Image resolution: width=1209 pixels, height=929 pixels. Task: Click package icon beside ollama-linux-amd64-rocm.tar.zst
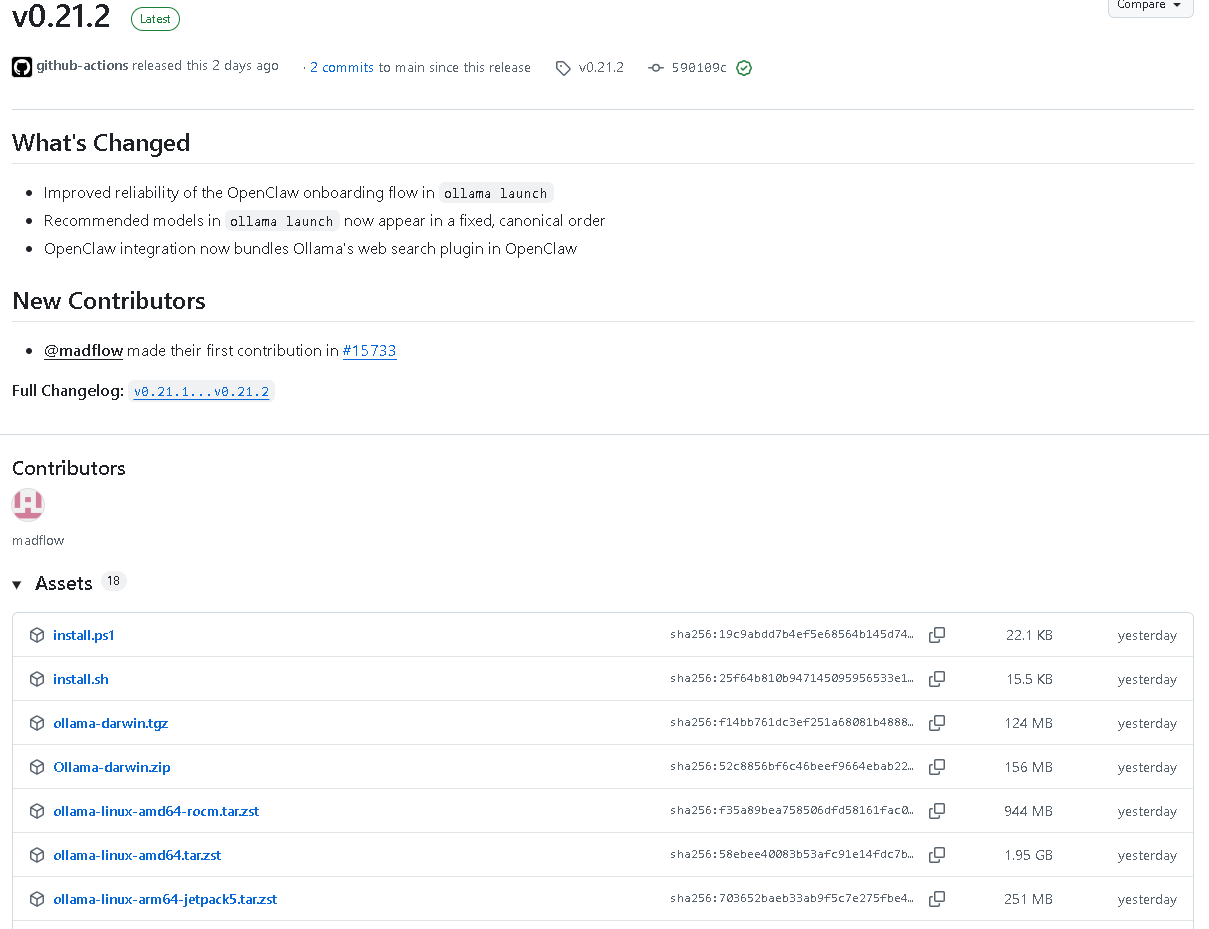[x=37, y=811]
